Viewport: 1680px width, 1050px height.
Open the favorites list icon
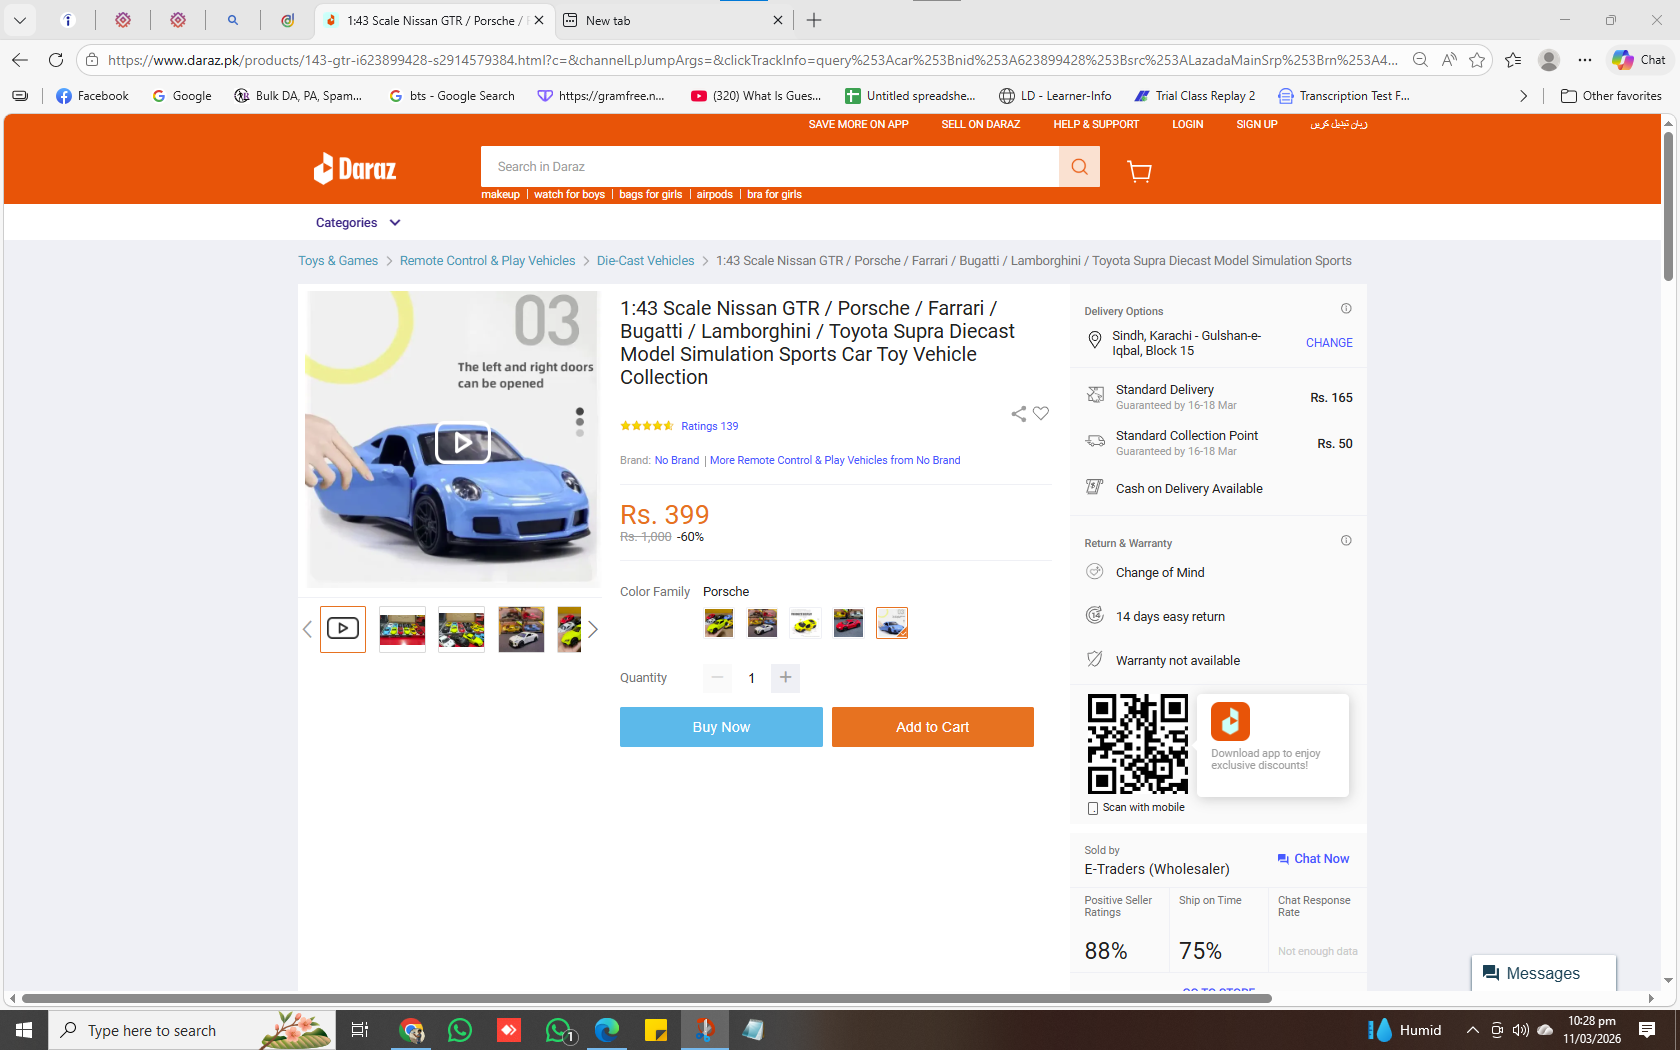[1513, 60]
